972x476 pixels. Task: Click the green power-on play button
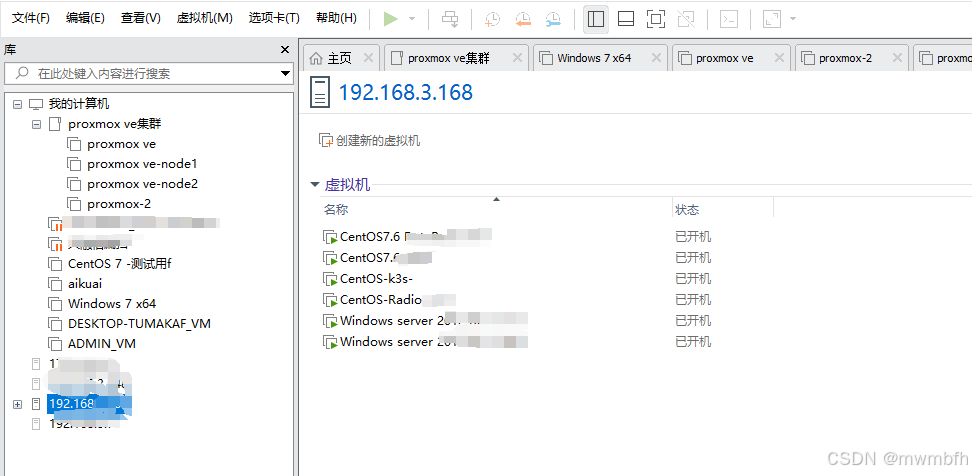(391, 19)
